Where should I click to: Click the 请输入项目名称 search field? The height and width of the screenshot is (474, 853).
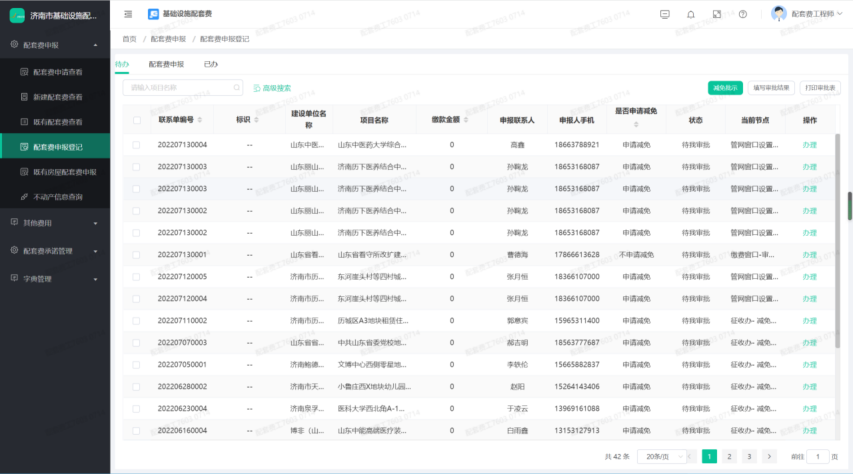(178, 88)
